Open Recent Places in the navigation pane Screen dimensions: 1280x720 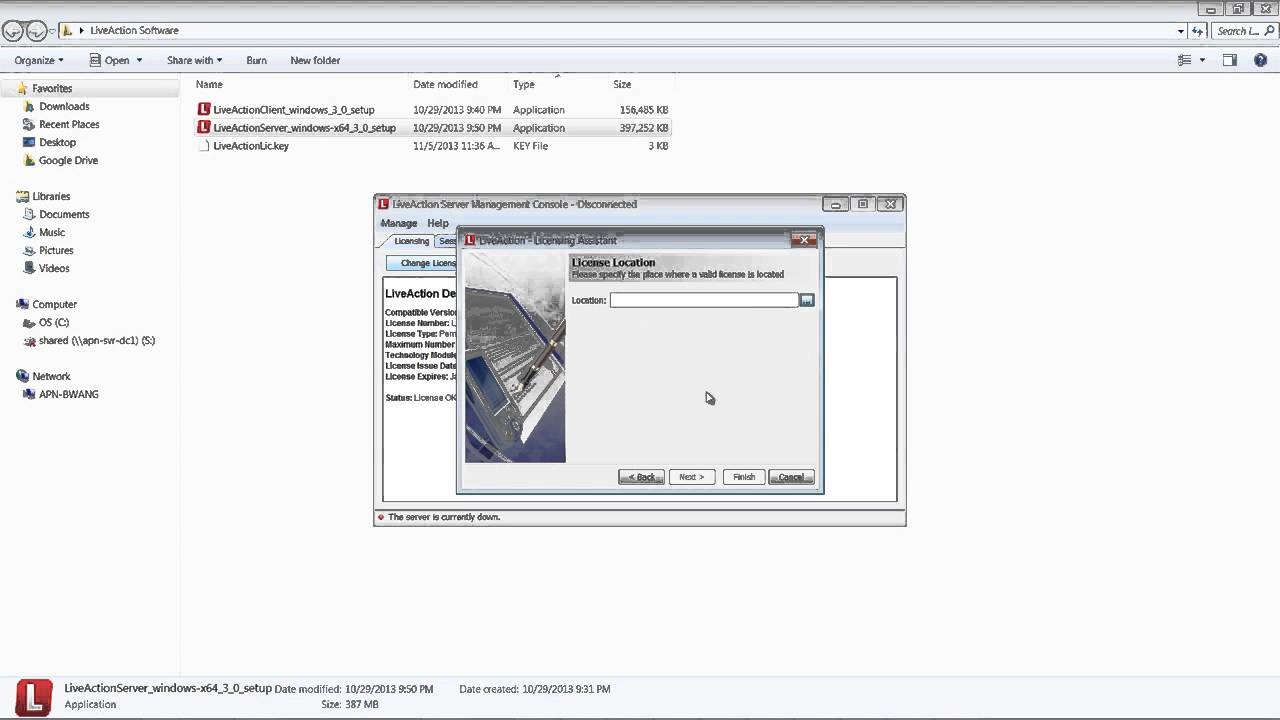pos(69,124)
